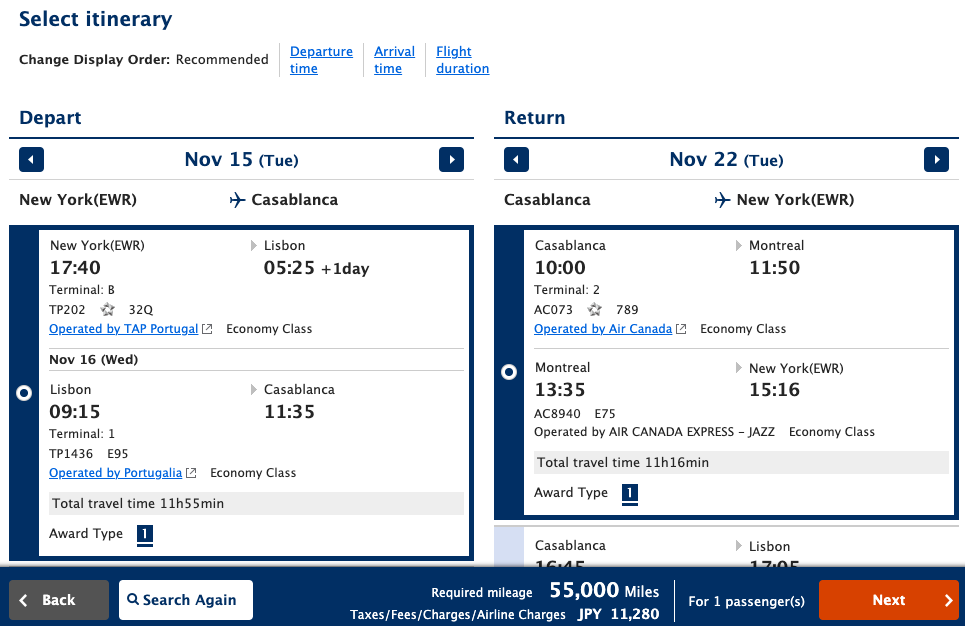Click Return Award Type 1 badge
The width and height of the screenshot is (965, 626).
pyautogui.click(x=629, y=493)
